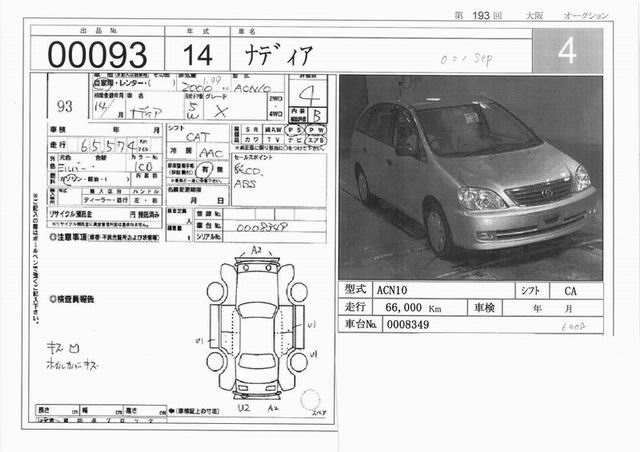
Task: Click the car name ナディア in the header
Action: [x=279, y=55]
